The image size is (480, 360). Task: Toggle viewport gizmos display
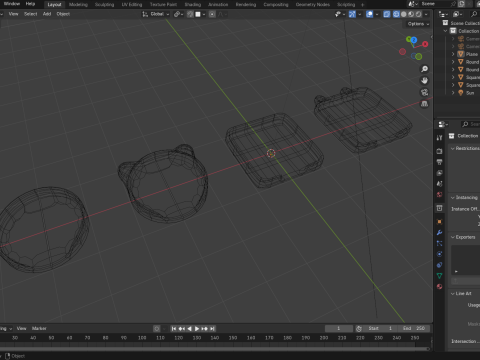coord(352,14)
